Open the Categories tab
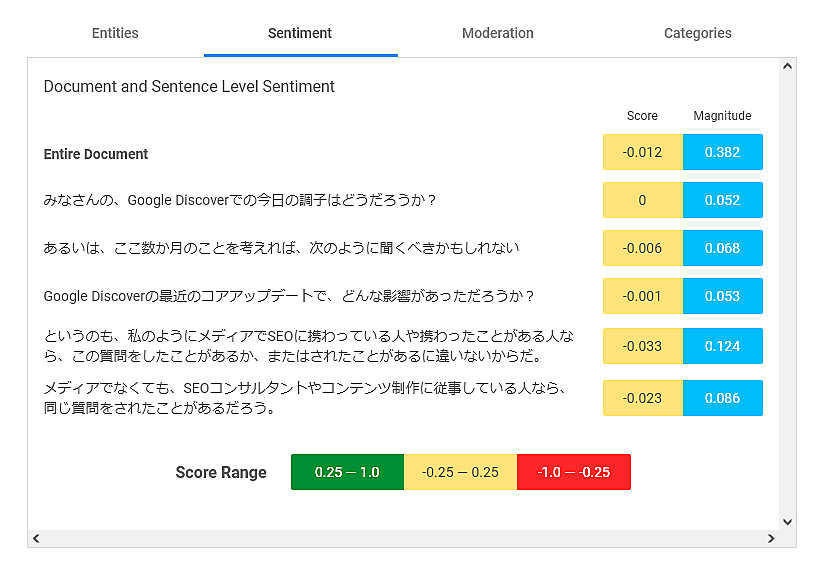The width and height of the screenshot is (823, 566). pos(697,33)
